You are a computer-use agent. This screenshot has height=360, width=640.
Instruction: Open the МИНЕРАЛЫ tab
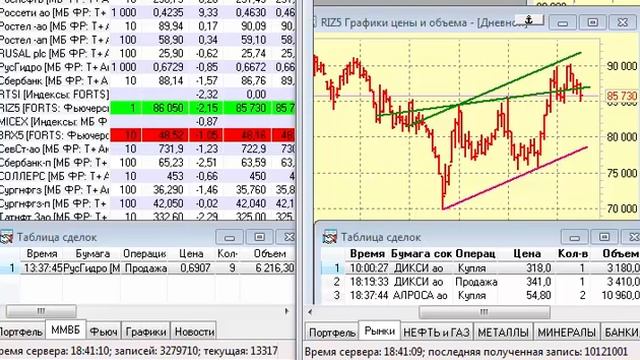pos(567,333)
